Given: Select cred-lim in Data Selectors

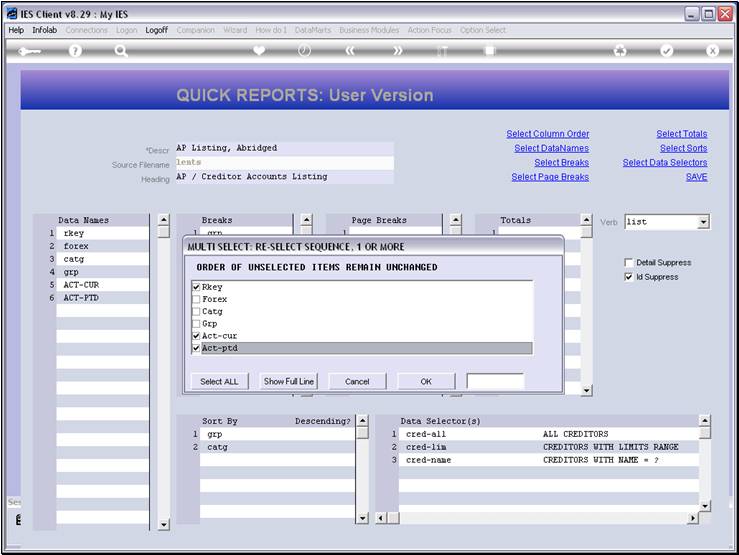Looking at the screenshot, I should coord(549,447).
